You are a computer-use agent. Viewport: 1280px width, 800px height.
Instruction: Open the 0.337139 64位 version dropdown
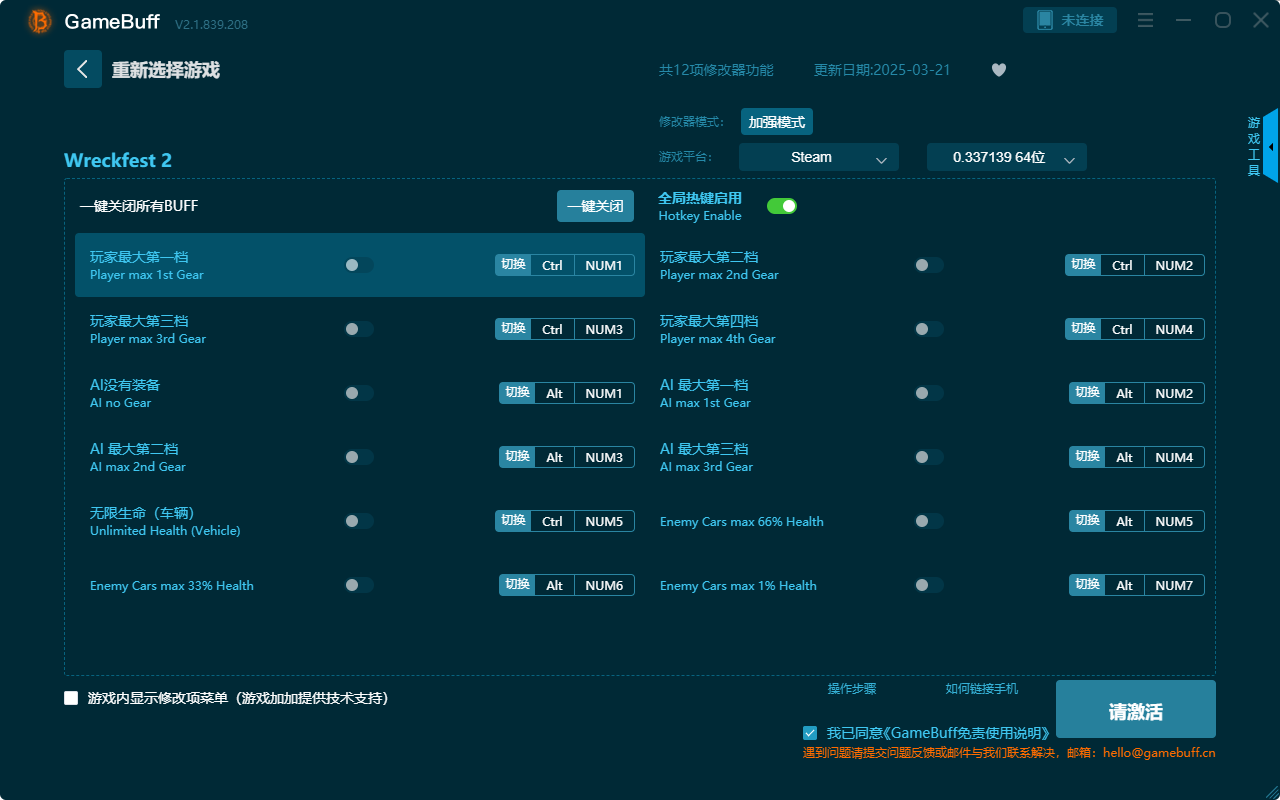(1006, 157)
